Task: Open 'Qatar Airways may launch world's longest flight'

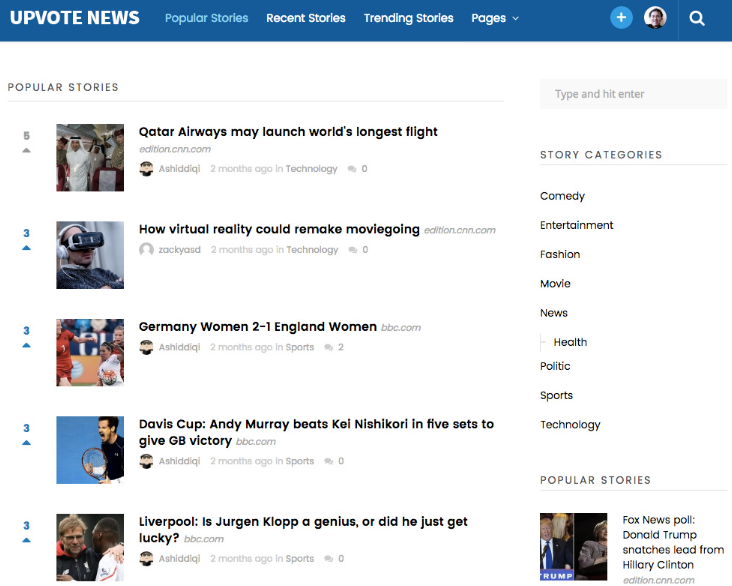Action: click(288, 132)
